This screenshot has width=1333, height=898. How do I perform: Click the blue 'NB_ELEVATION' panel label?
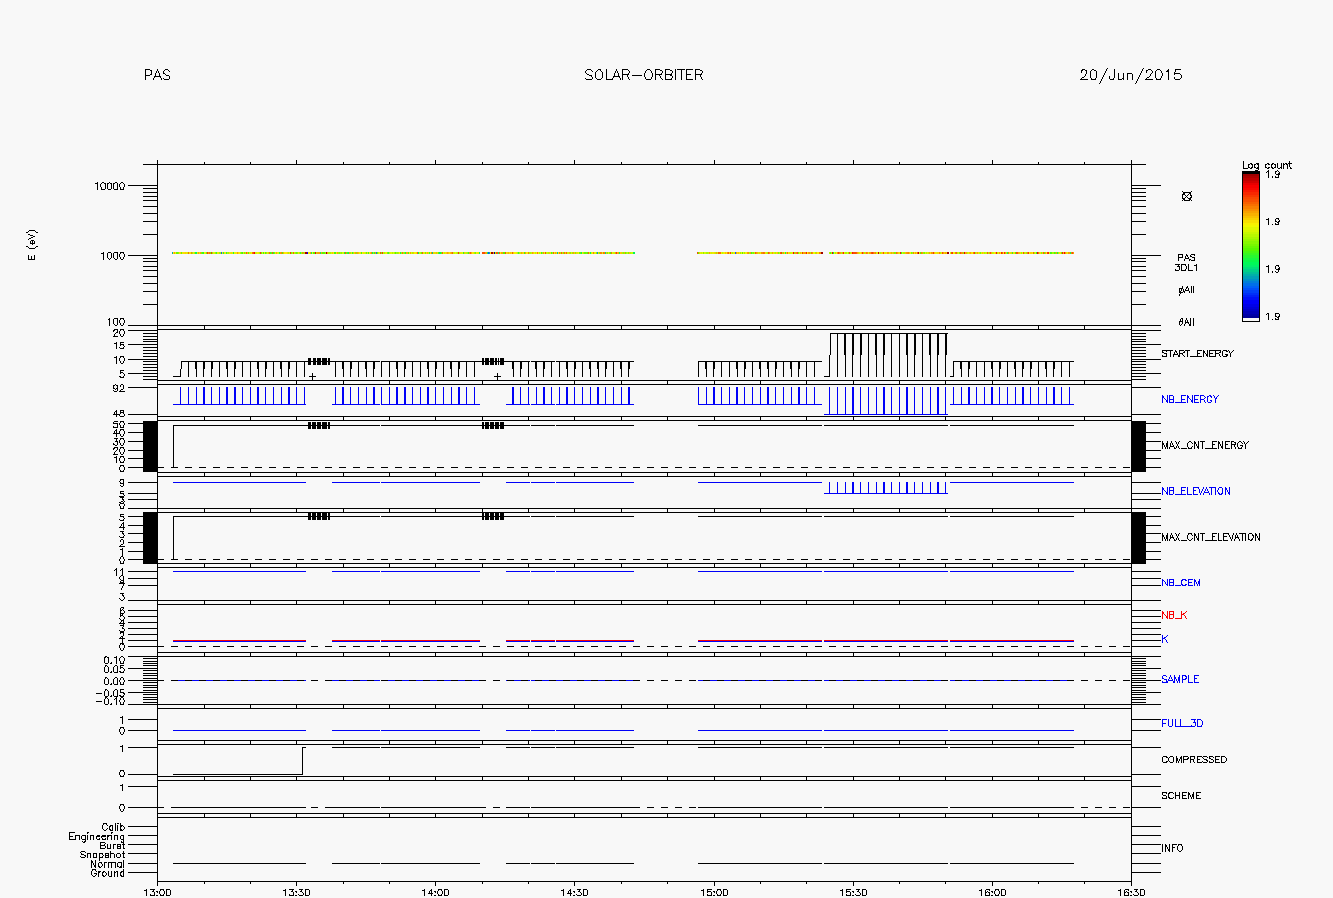[x=1196, y=491]
